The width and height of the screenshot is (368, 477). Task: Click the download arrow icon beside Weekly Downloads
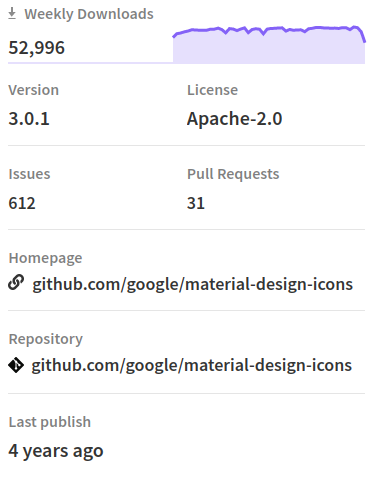coord(12,14)
